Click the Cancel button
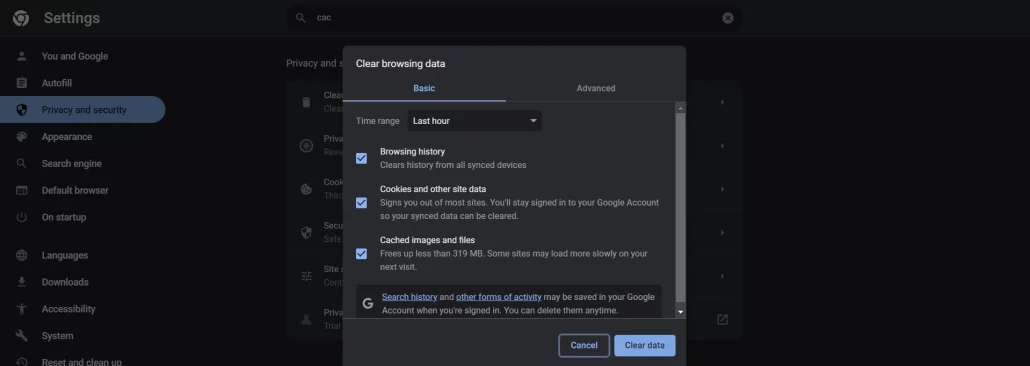The image size is (1030, 366). point(584,345)
